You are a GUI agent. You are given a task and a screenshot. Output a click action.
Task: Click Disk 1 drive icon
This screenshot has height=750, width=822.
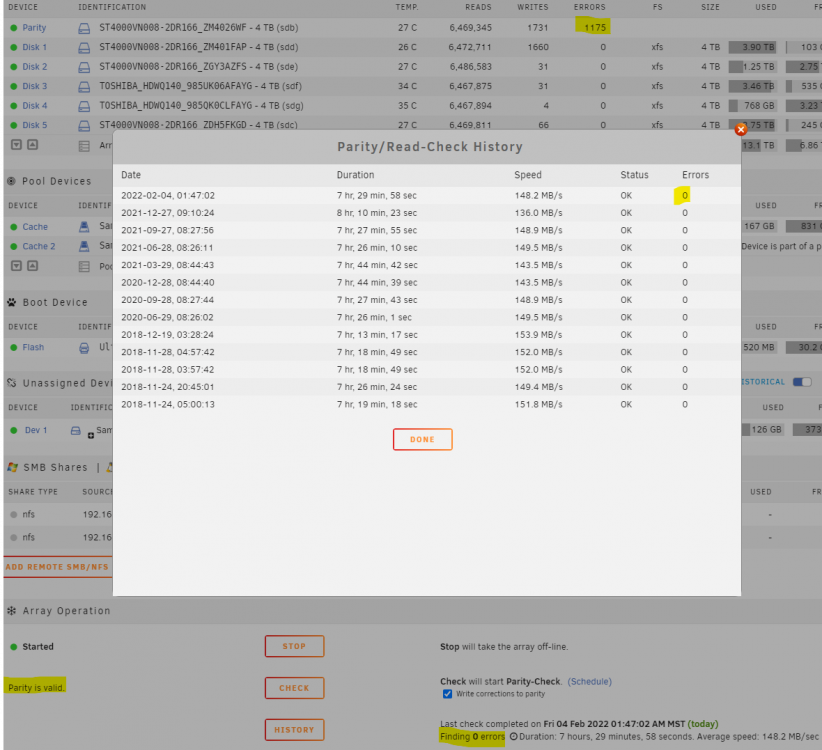tap(84, 48)
